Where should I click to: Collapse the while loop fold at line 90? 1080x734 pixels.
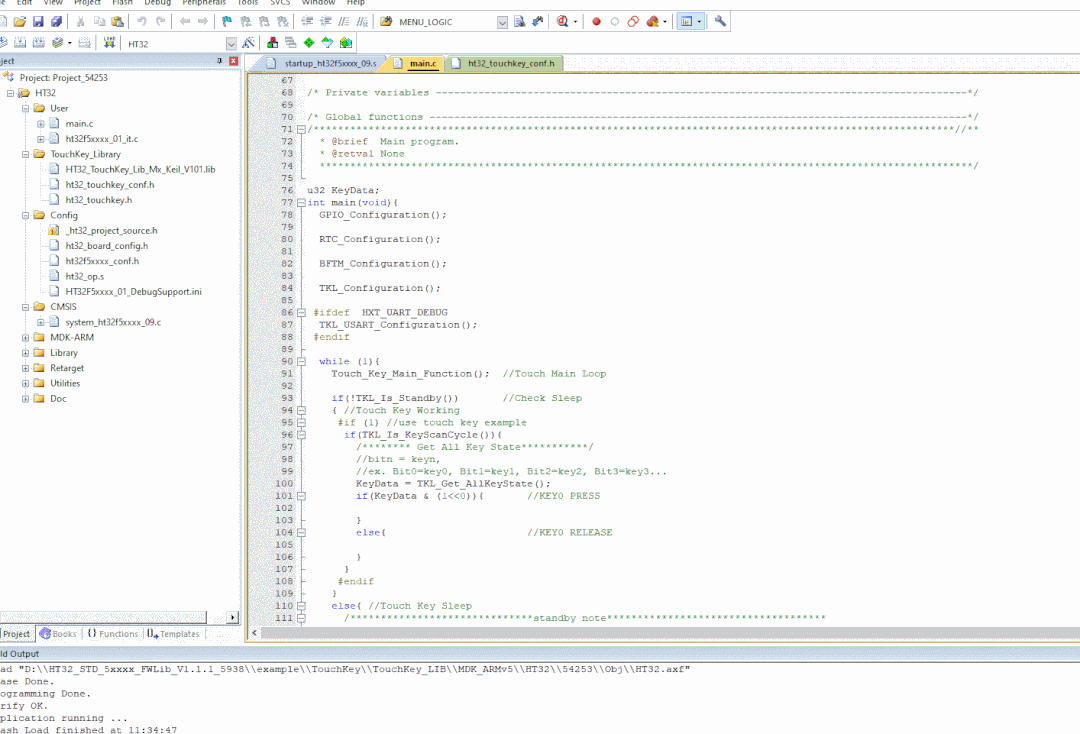301,361
